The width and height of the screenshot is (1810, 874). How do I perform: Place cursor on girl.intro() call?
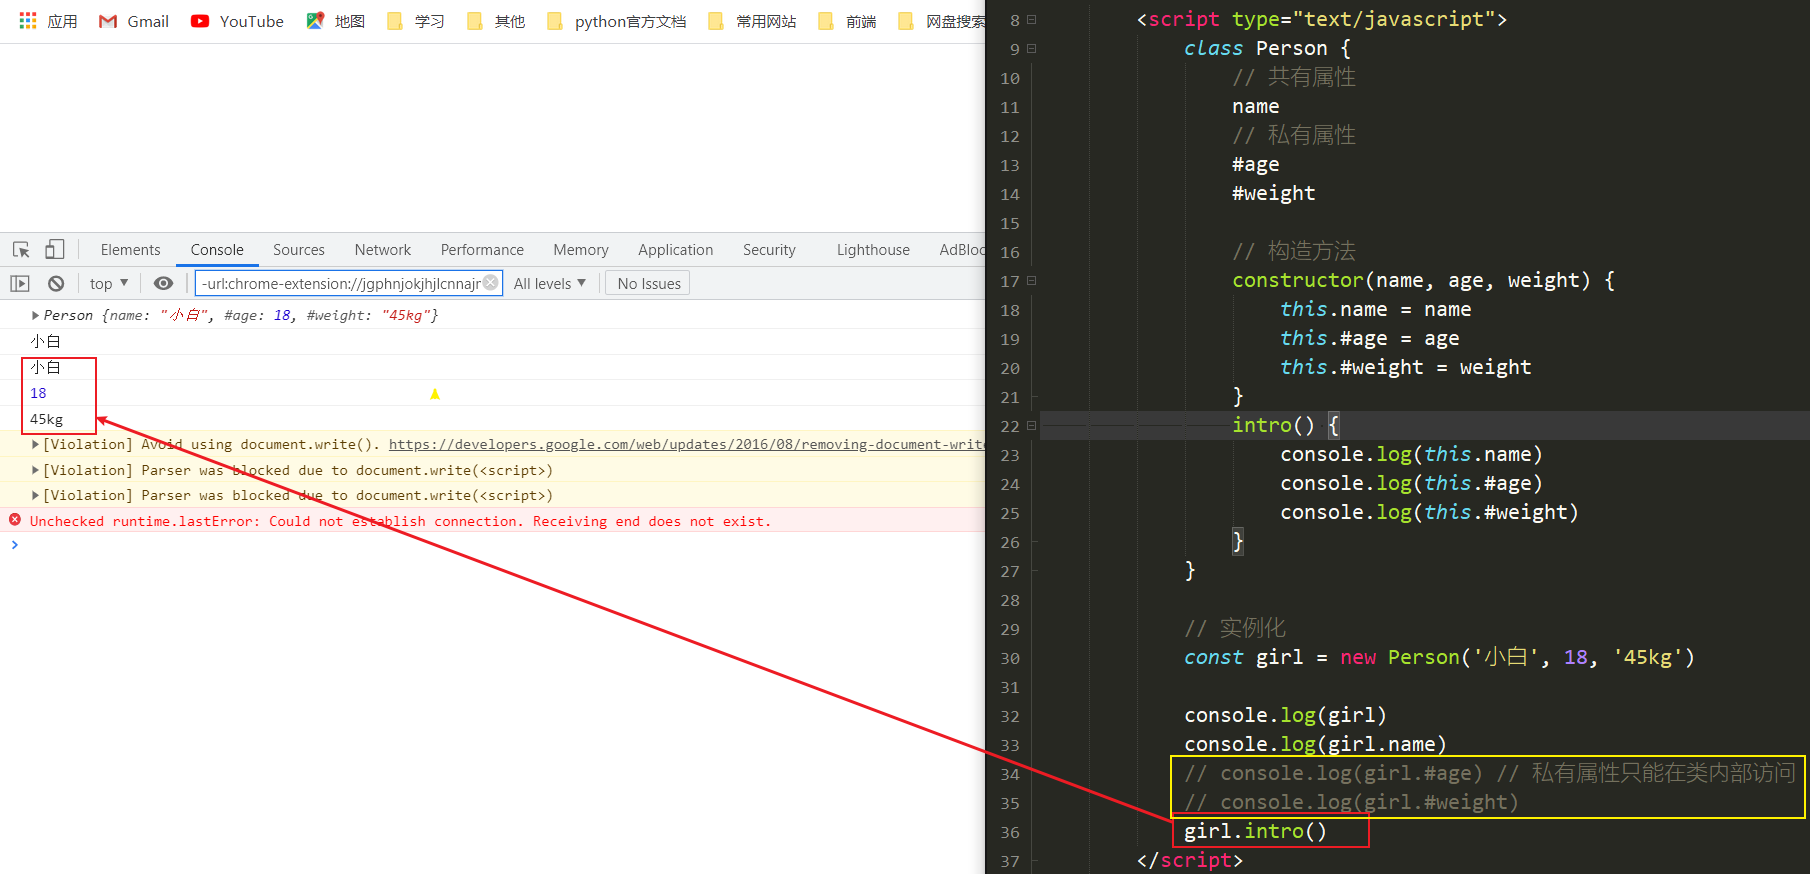pos(1255,831)
